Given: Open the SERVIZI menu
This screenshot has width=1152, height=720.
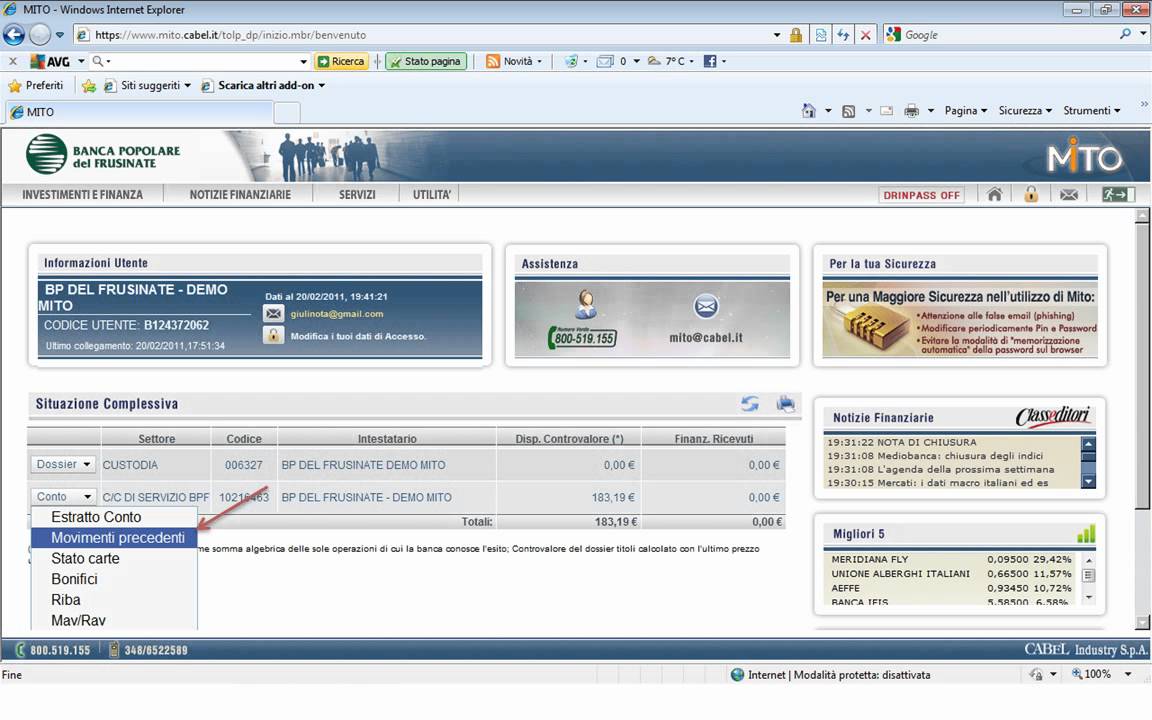Looking at the screenshot, I should coord(357,195).
